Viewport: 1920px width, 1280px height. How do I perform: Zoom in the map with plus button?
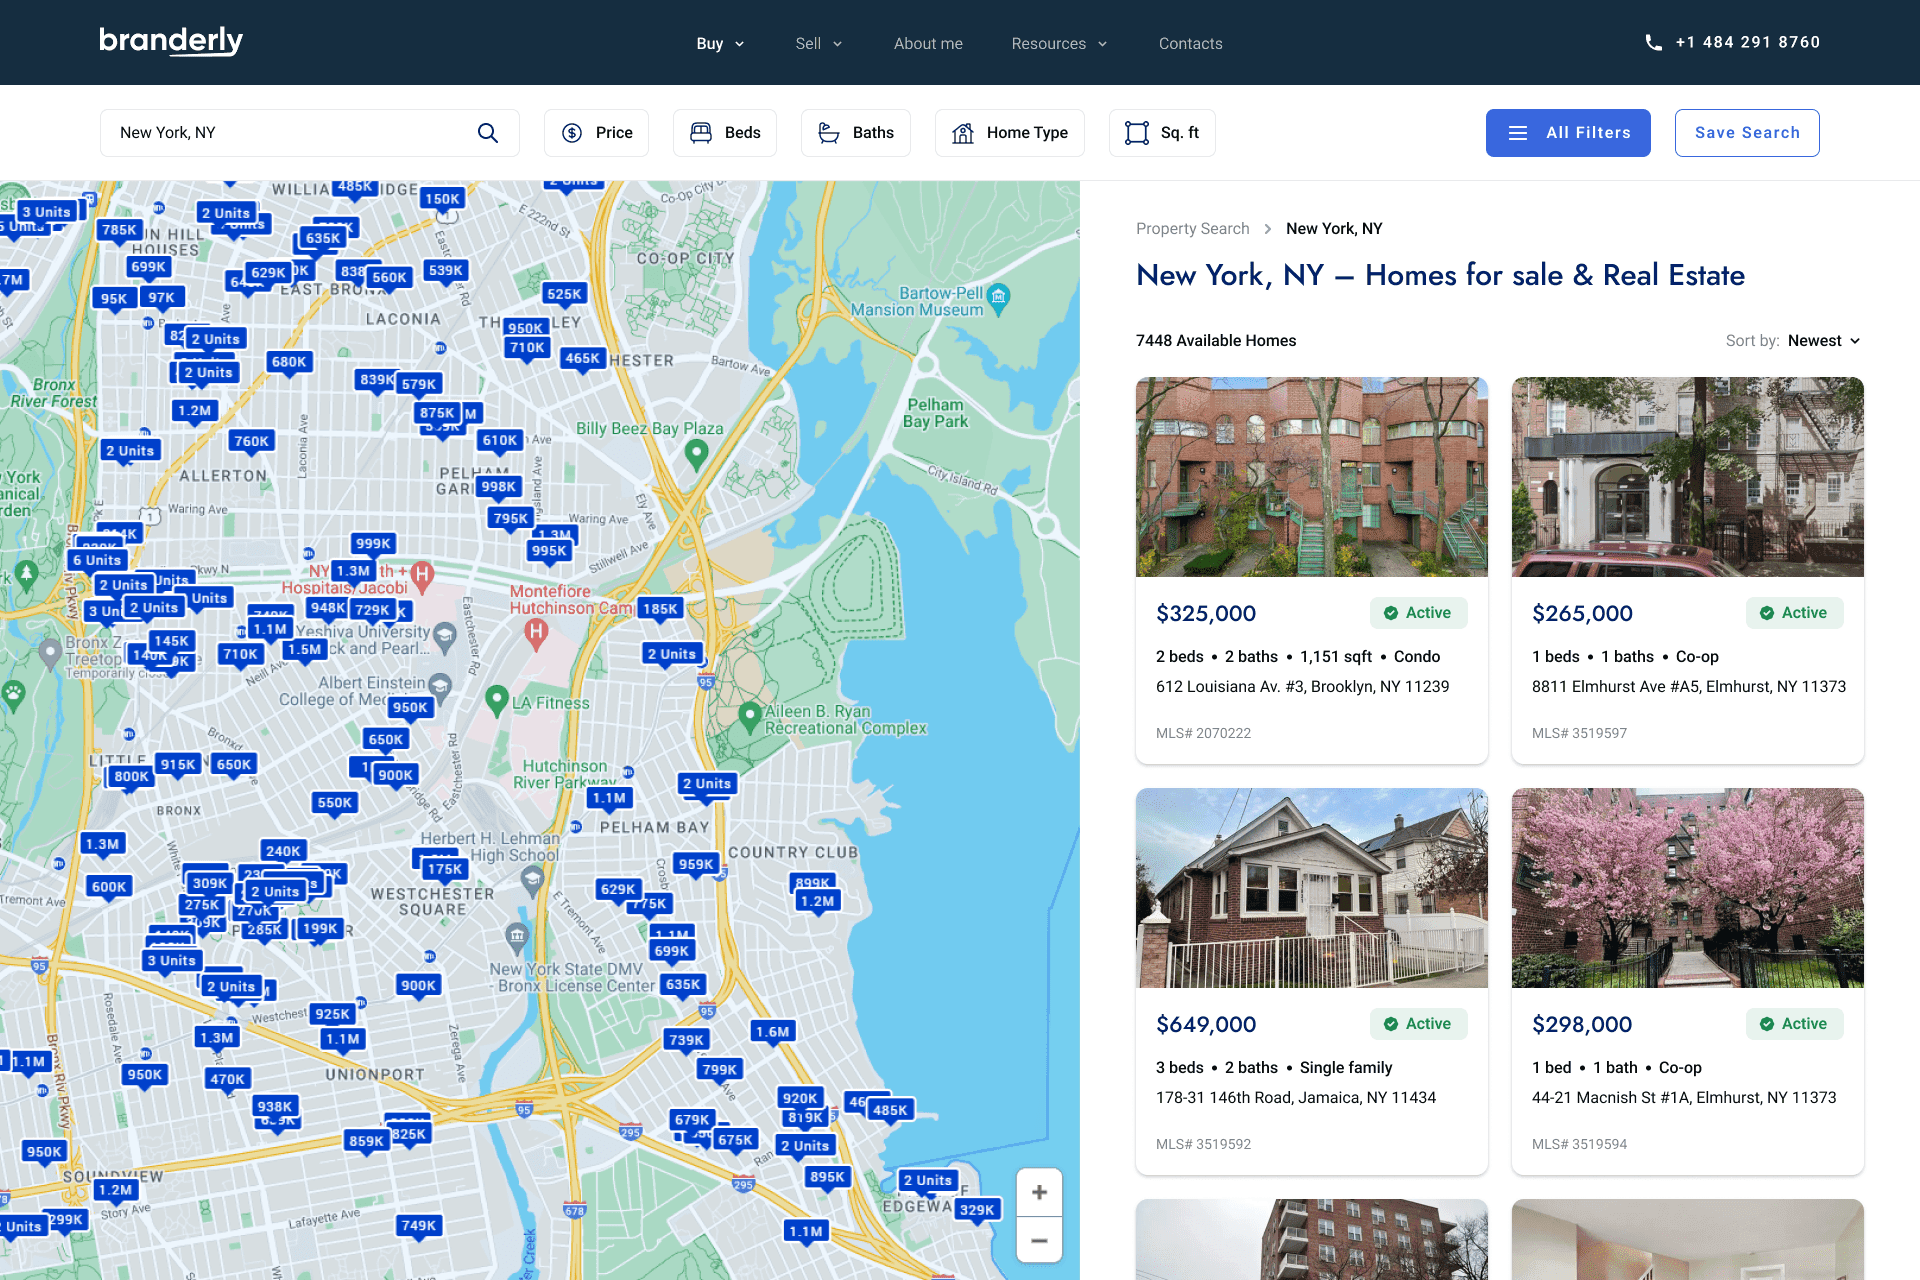coord(1040,1192)
